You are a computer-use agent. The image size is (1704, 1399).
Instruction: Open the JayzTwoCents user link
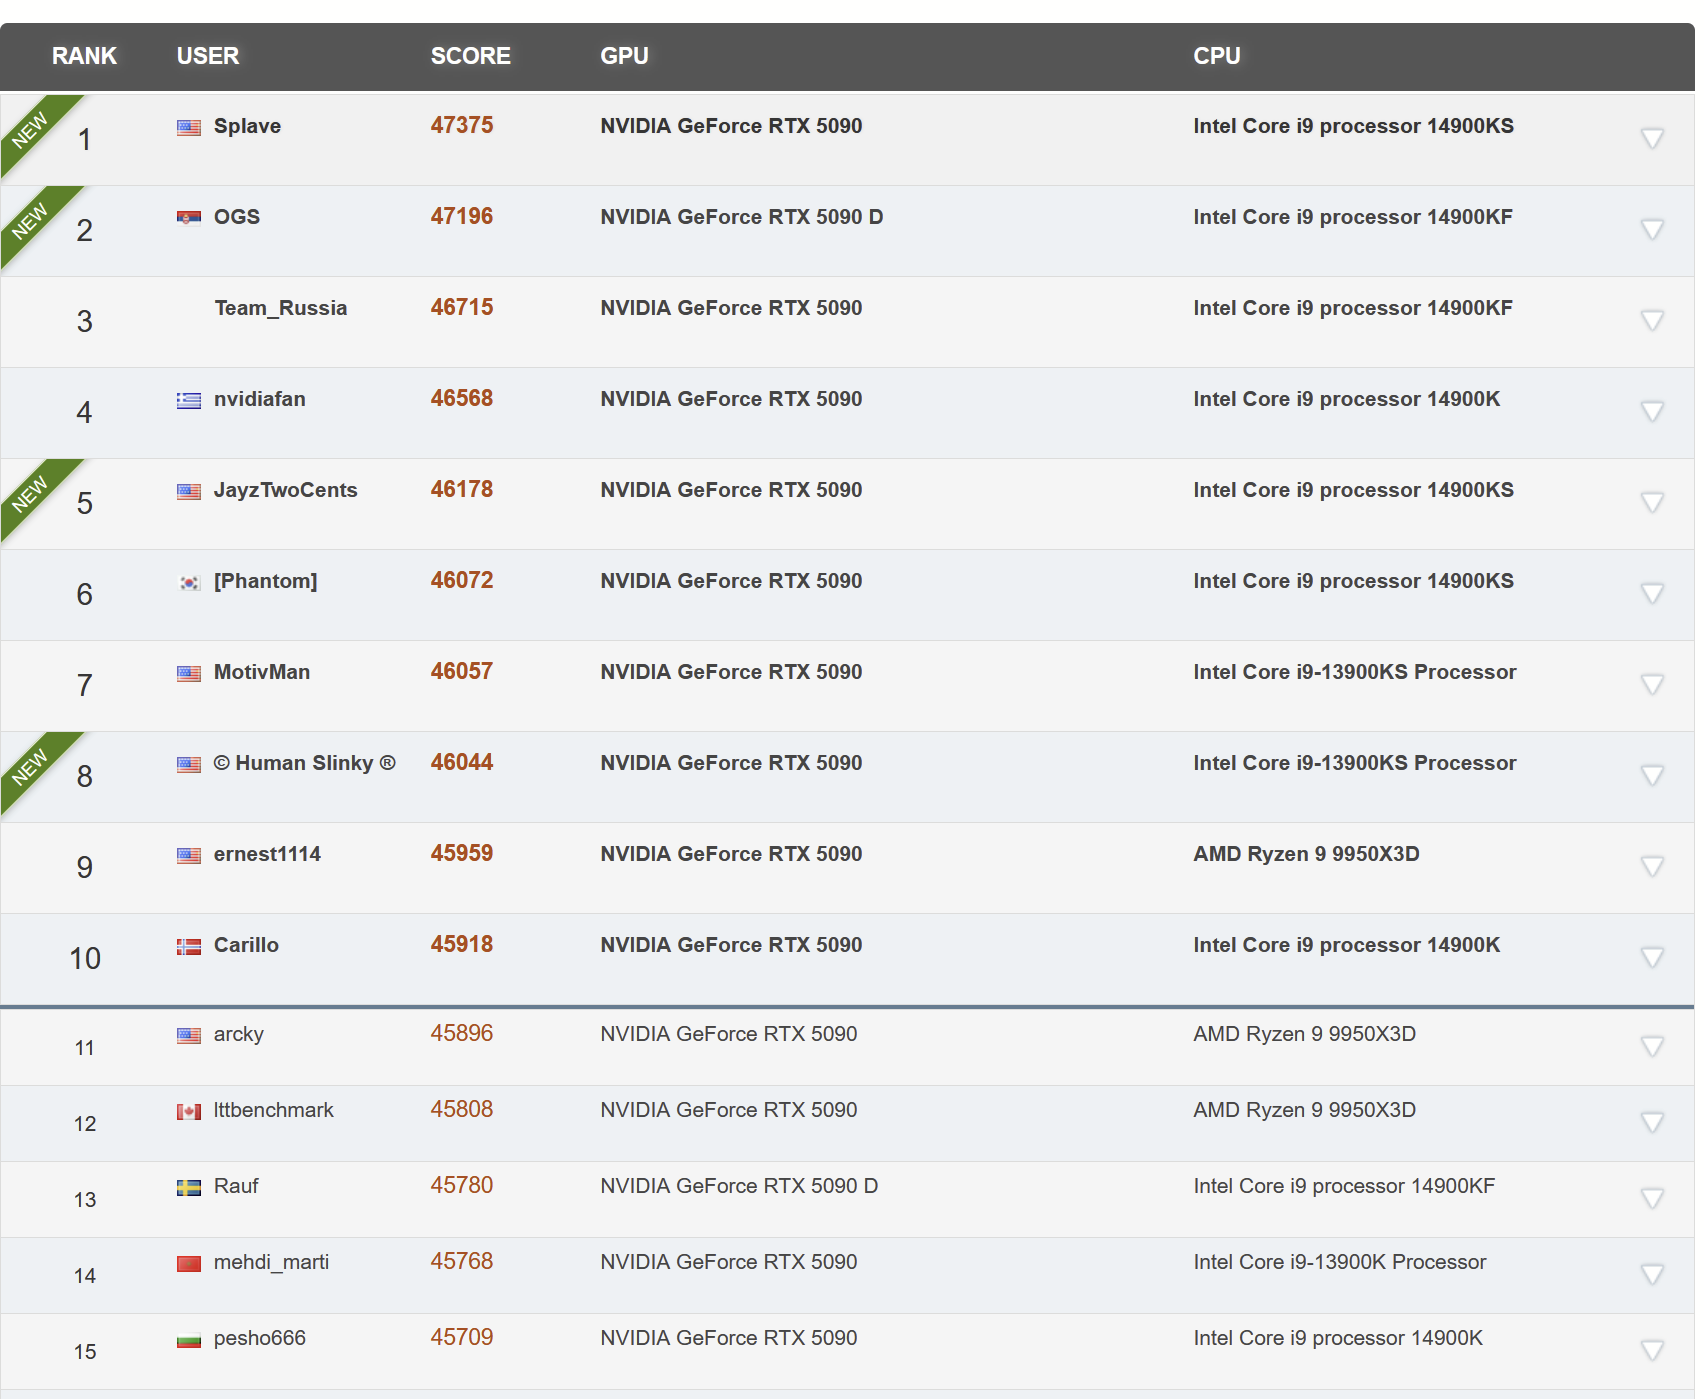coord(285,490)
